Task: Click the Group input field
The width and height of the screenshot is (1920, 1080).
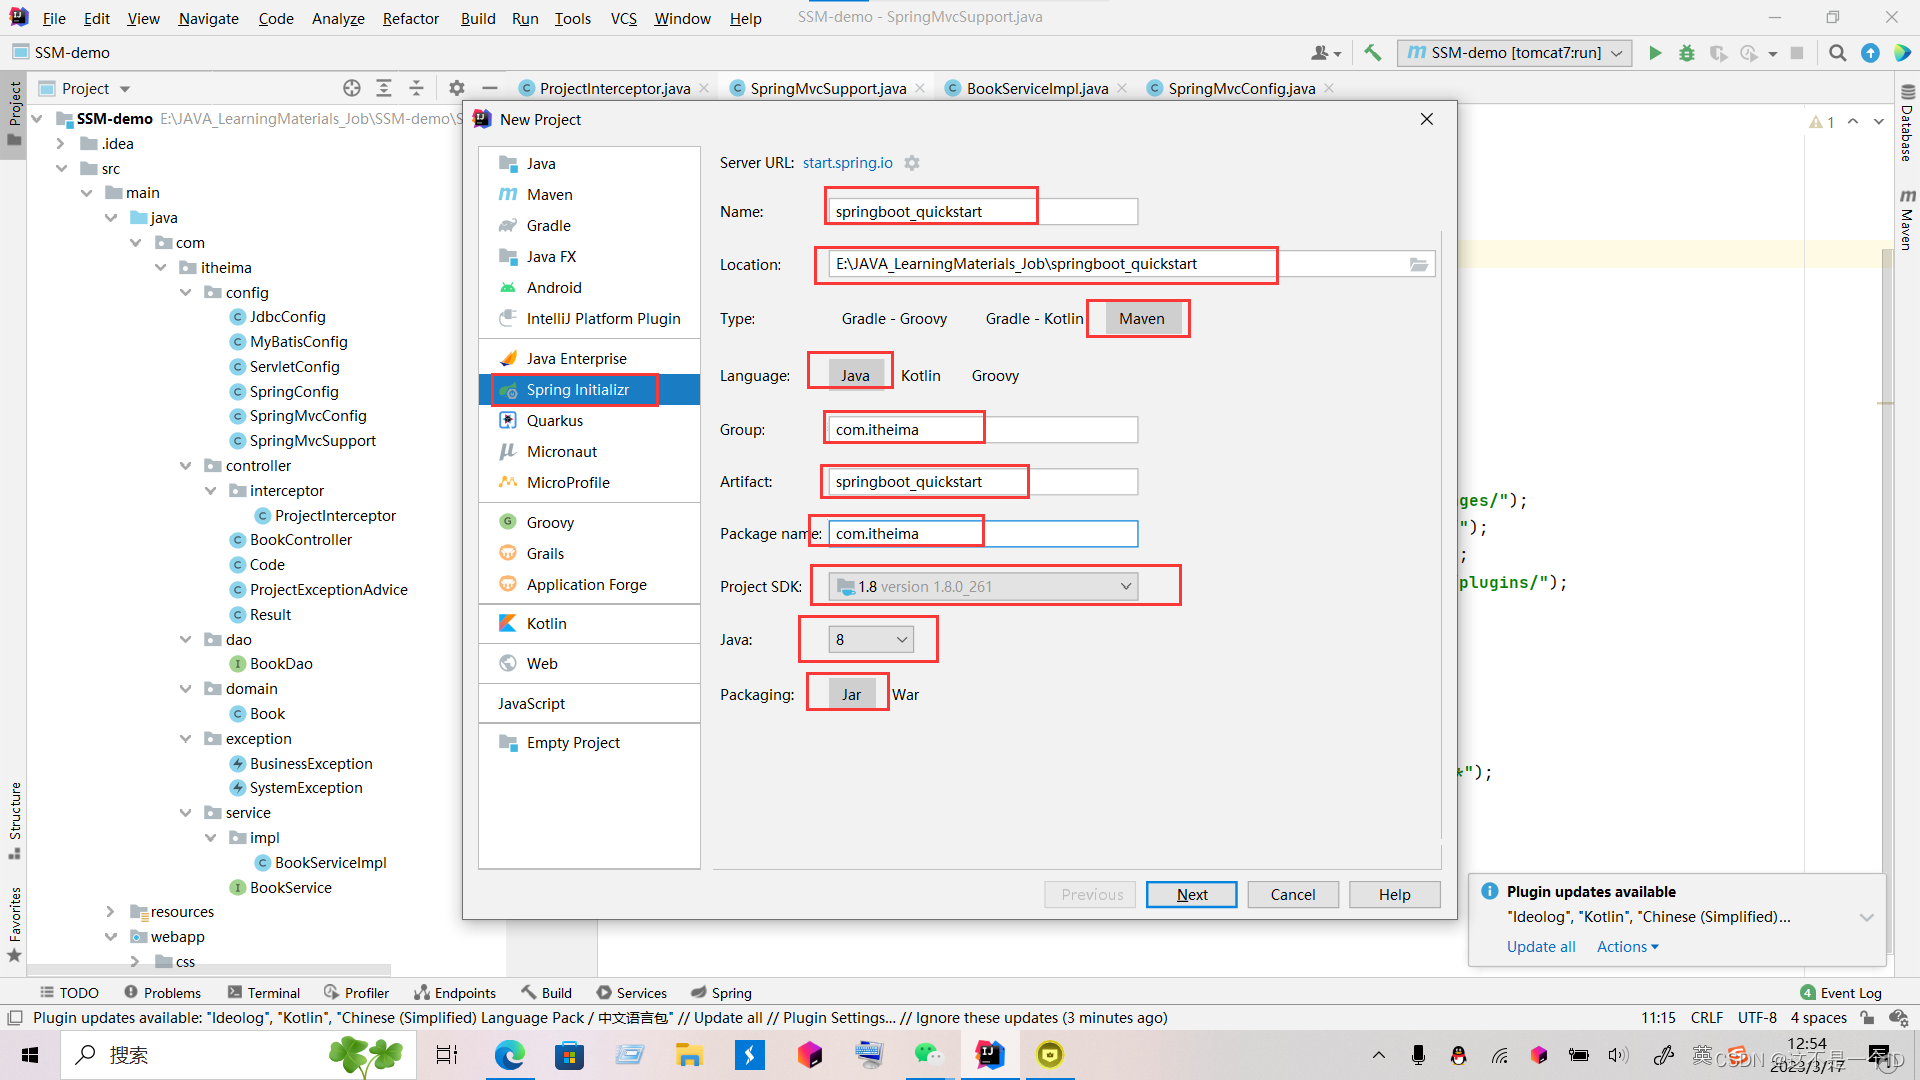Action: coord(983,430)
